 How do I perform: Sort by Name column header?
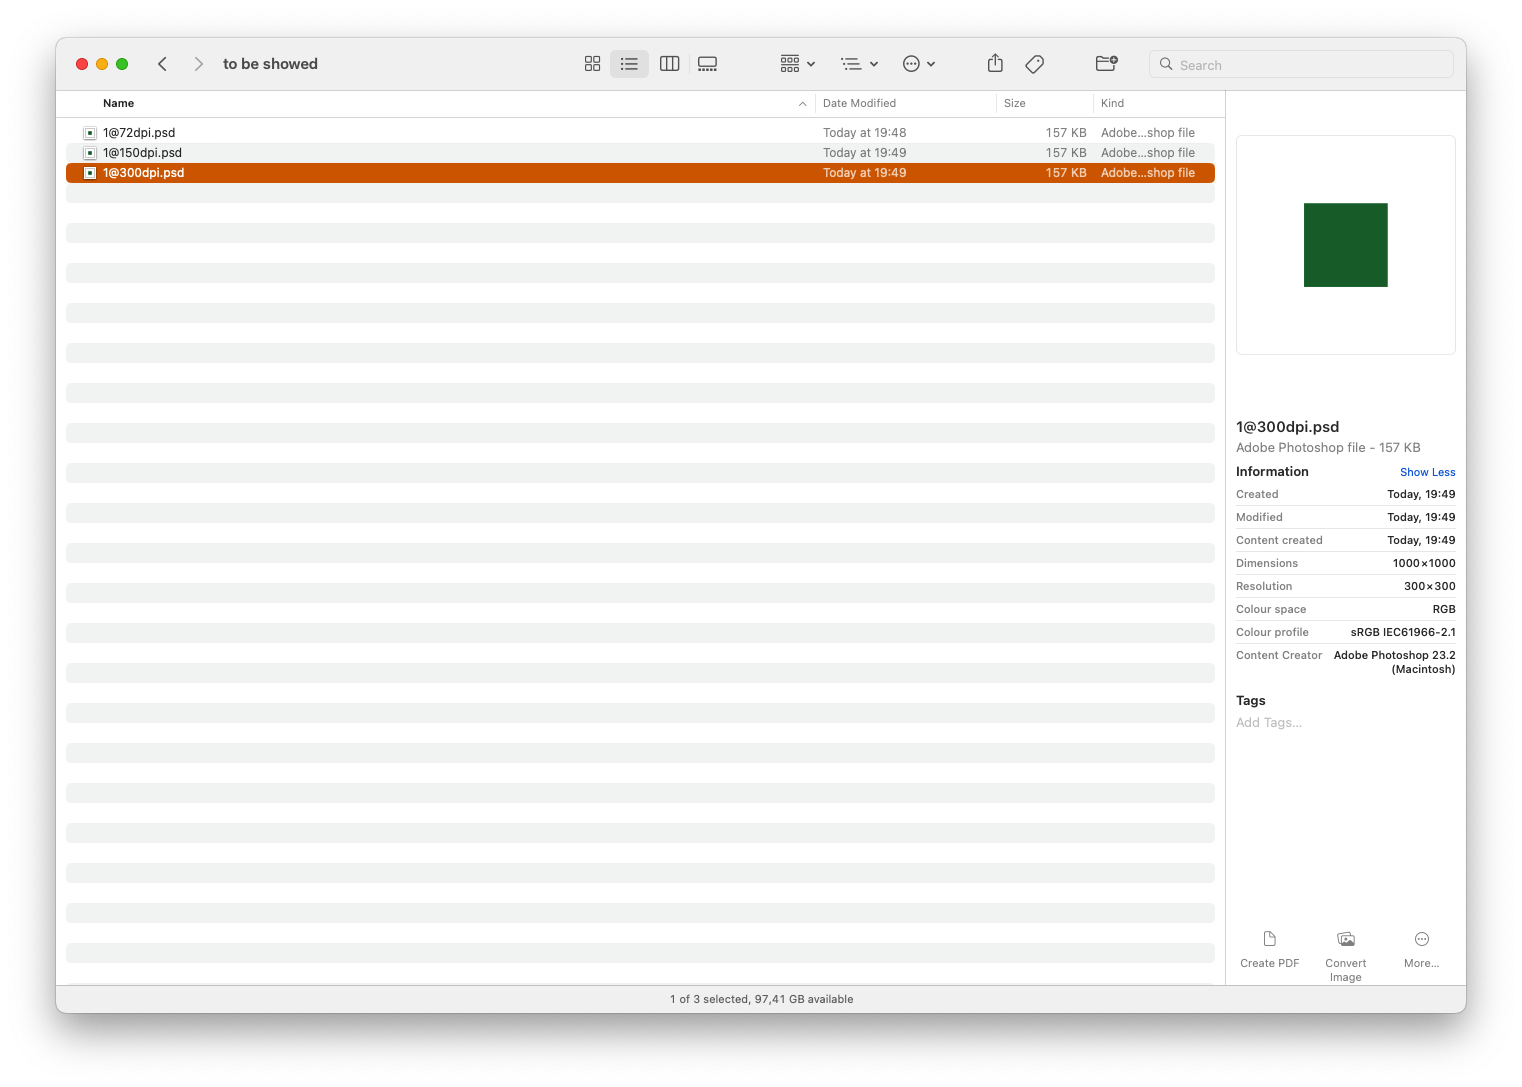[x=118, y=104]
